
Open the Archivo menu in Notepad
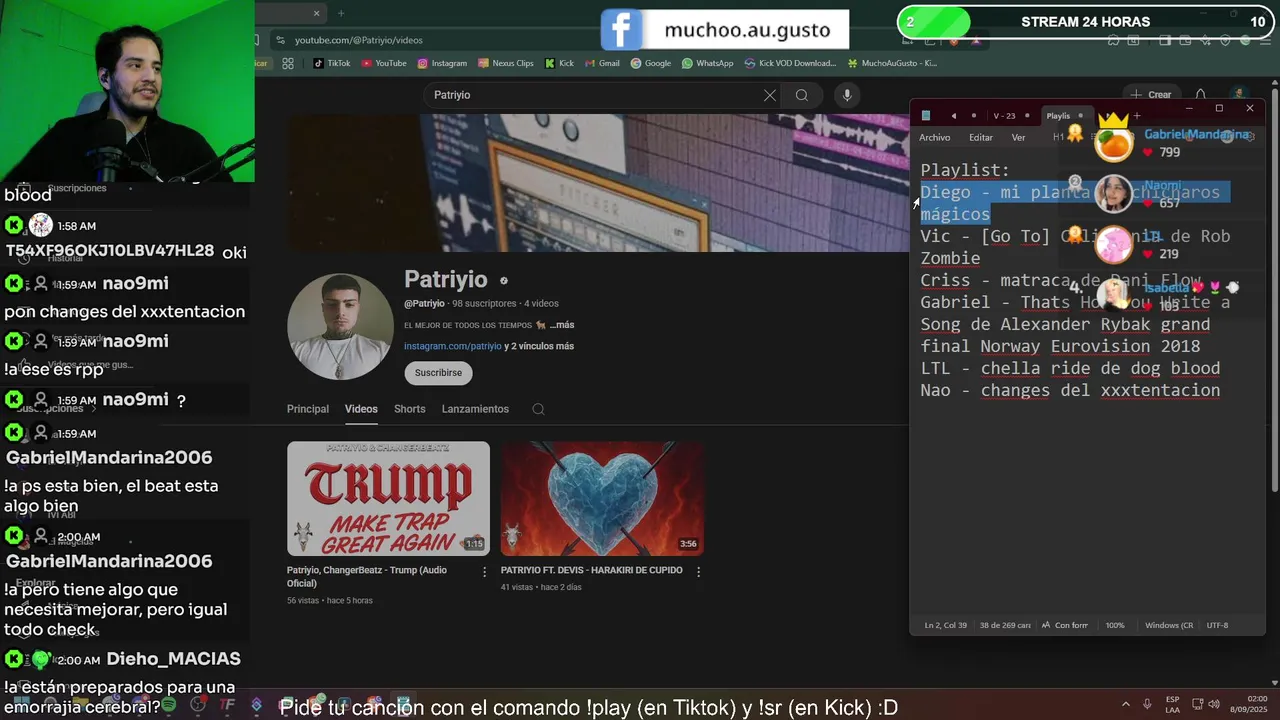point(935,138)
